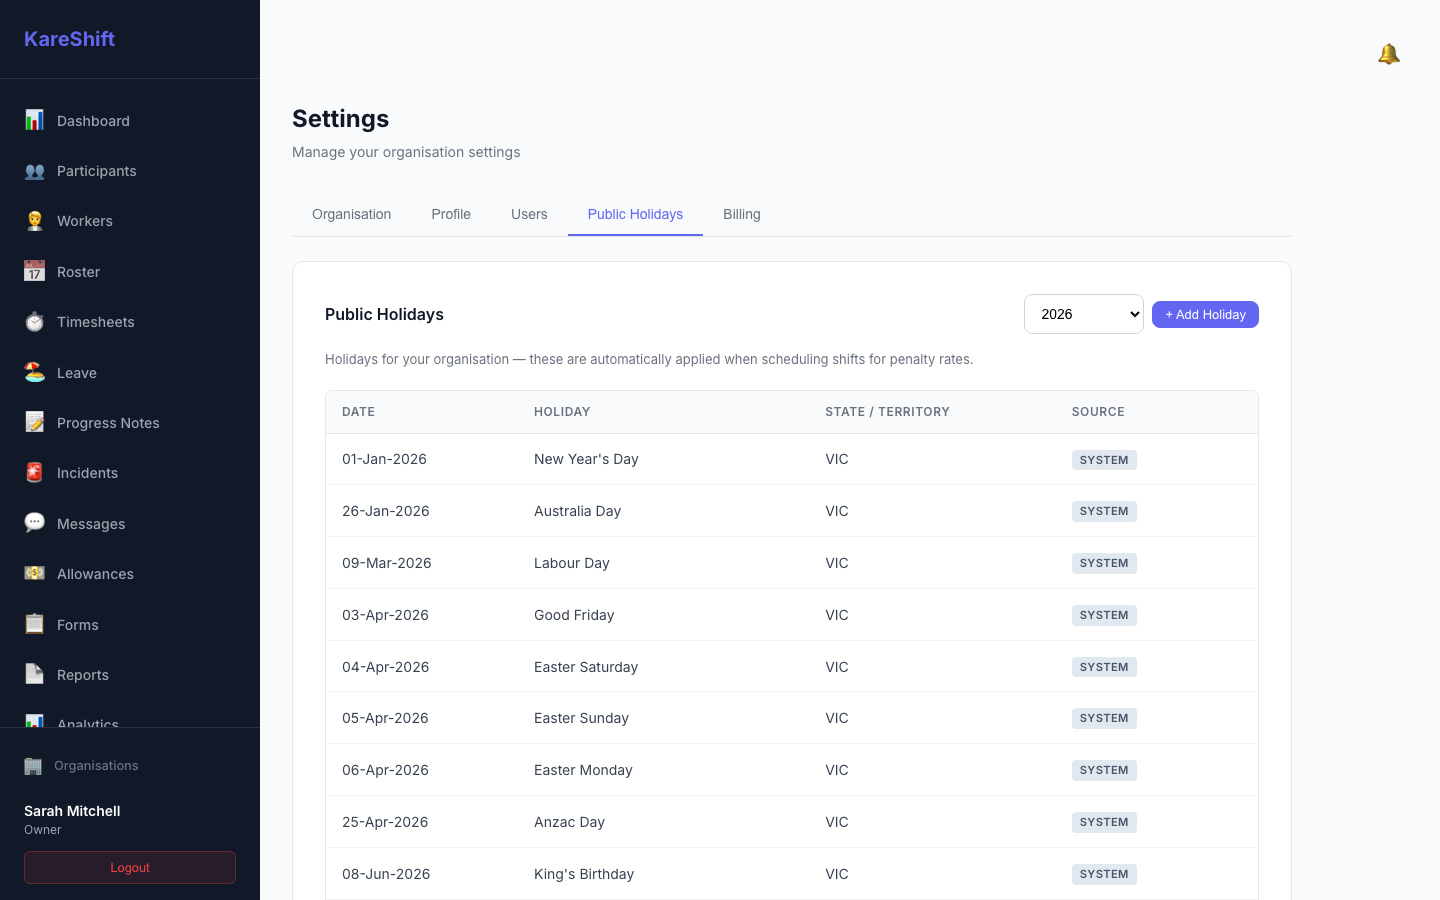
Task: Open the KareShift logo link
Action: [x=69, y=39]
